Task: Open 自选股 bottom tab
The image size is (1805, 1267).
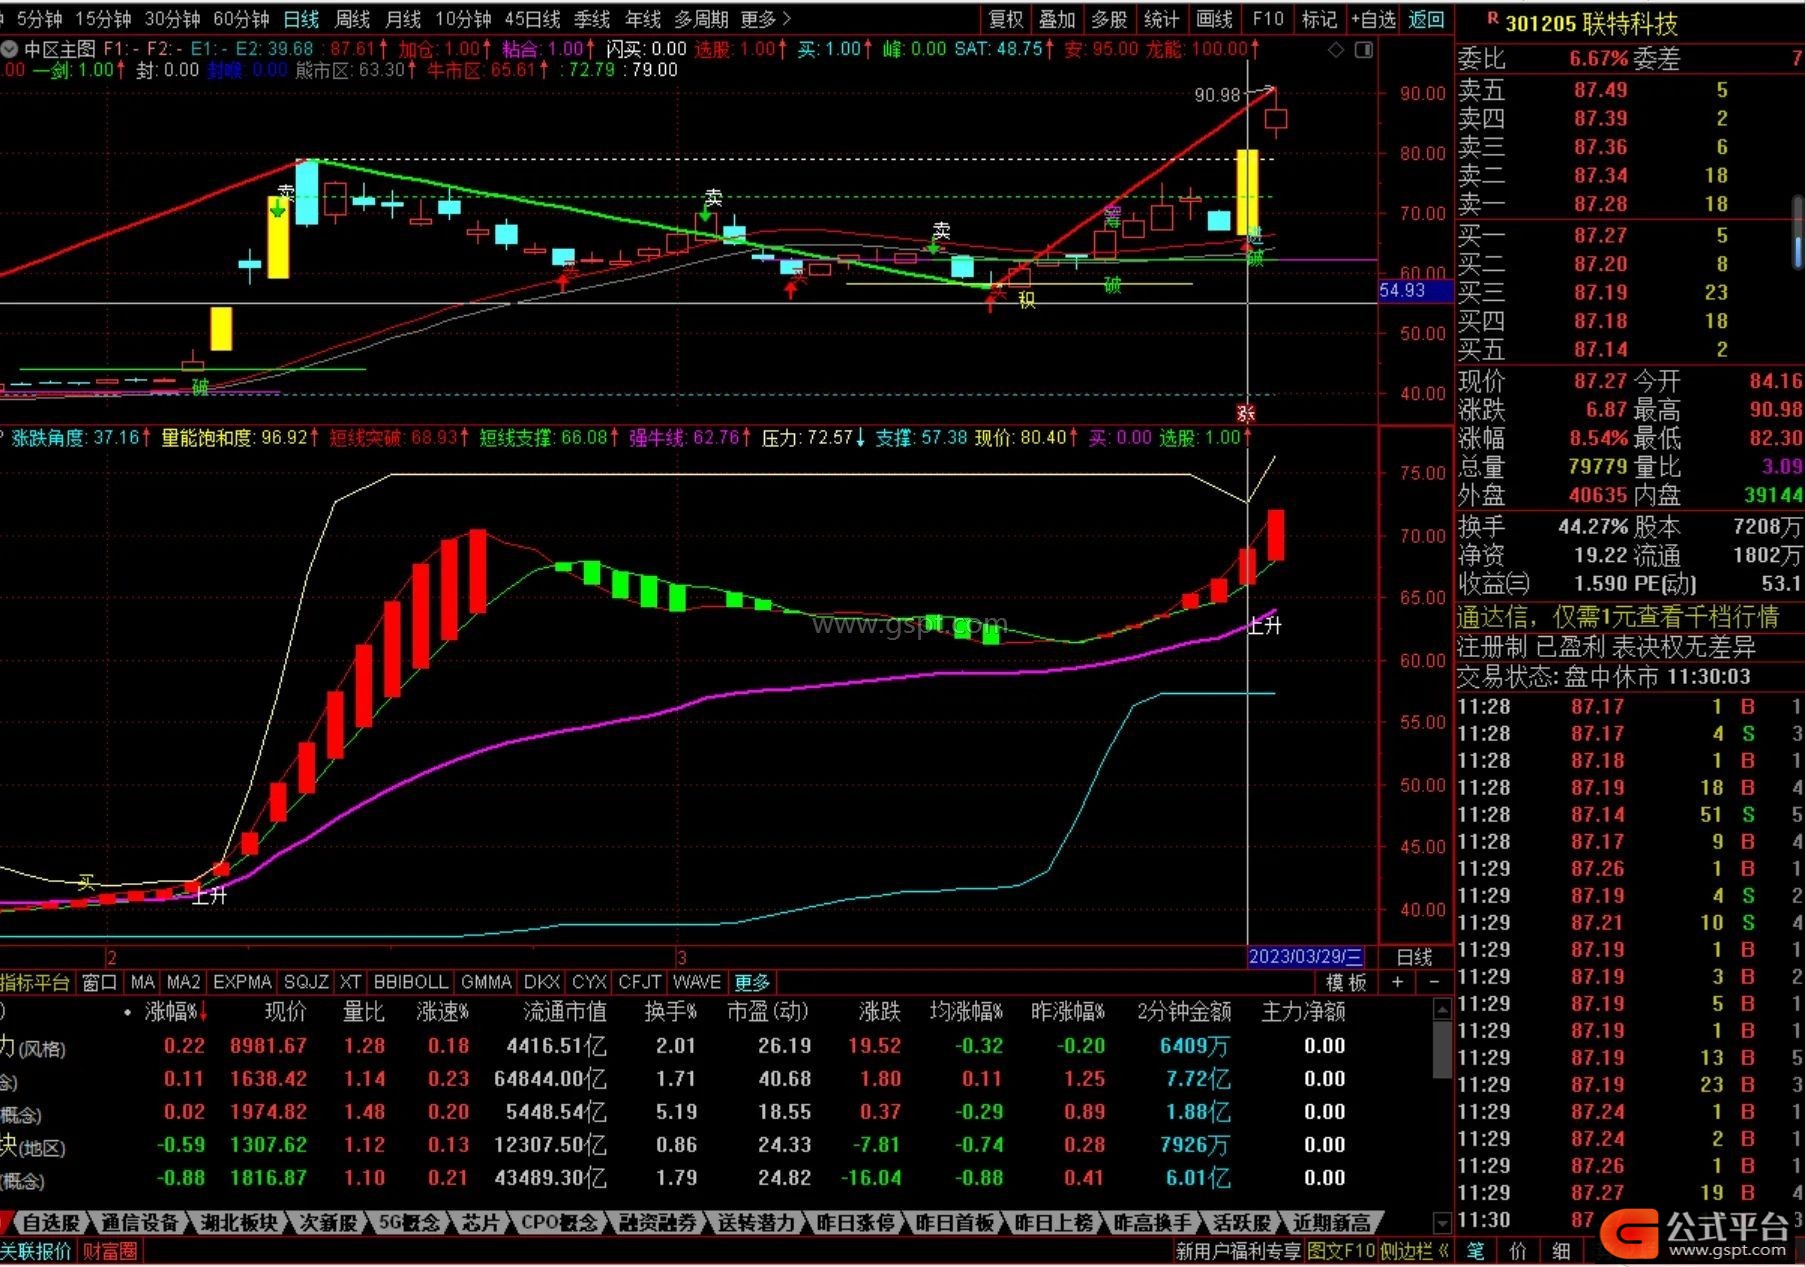Action: tap(50, 1223)
